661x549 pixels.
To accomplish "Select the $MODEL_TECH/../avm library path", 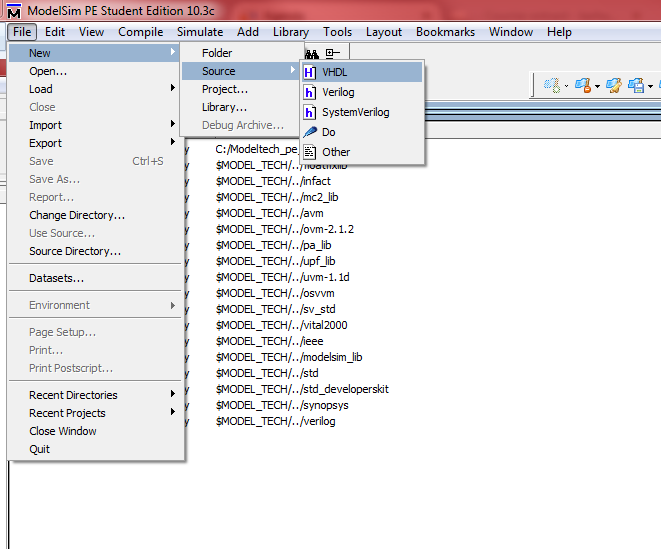I will 269,213.
